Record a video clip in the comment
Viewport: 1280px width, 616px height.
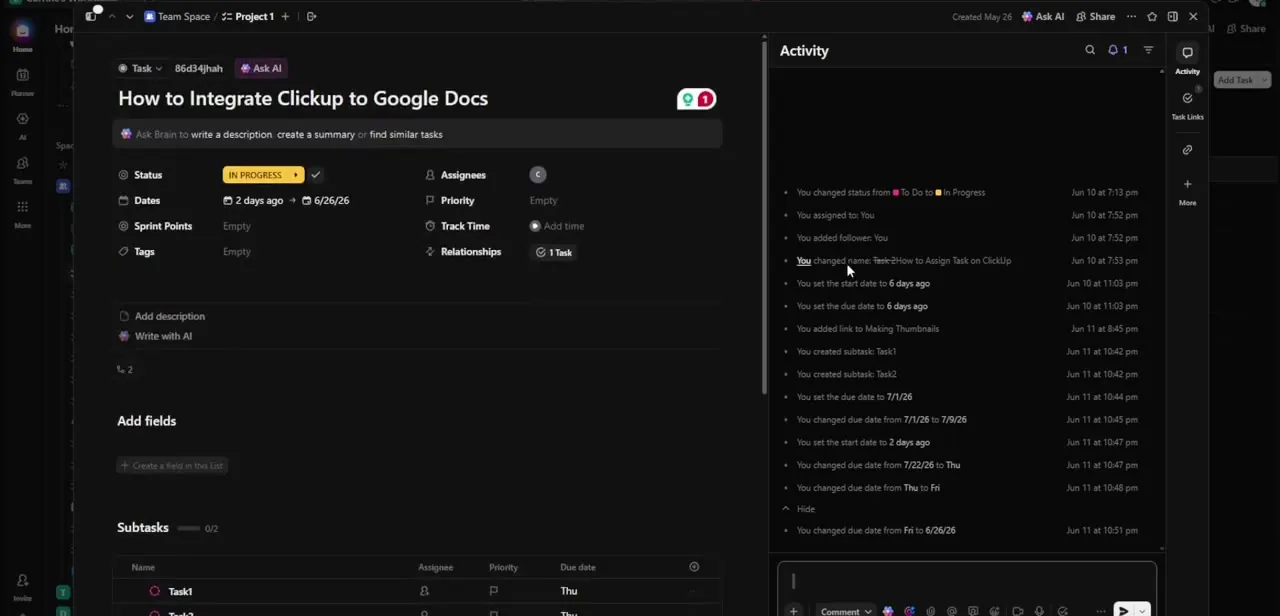(x=1017, y=611)
